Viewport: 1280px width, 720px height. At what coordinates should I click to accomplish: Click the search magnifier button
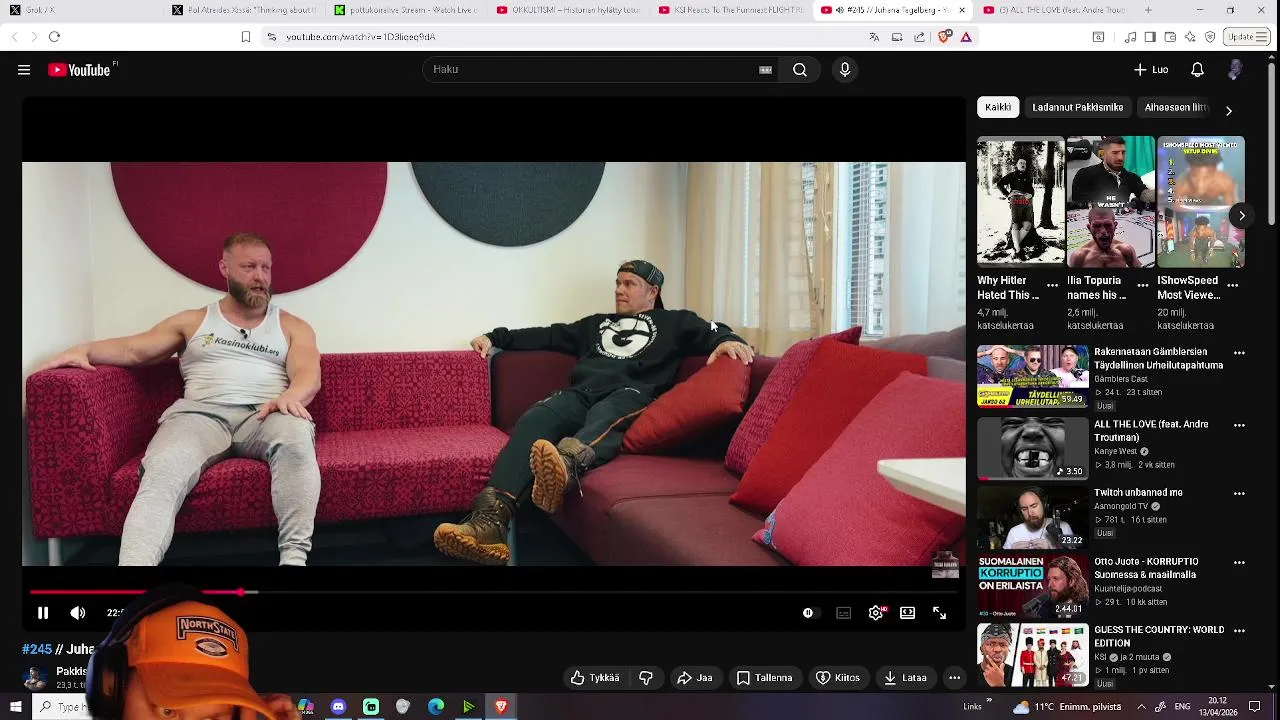[x=800, y=70]
